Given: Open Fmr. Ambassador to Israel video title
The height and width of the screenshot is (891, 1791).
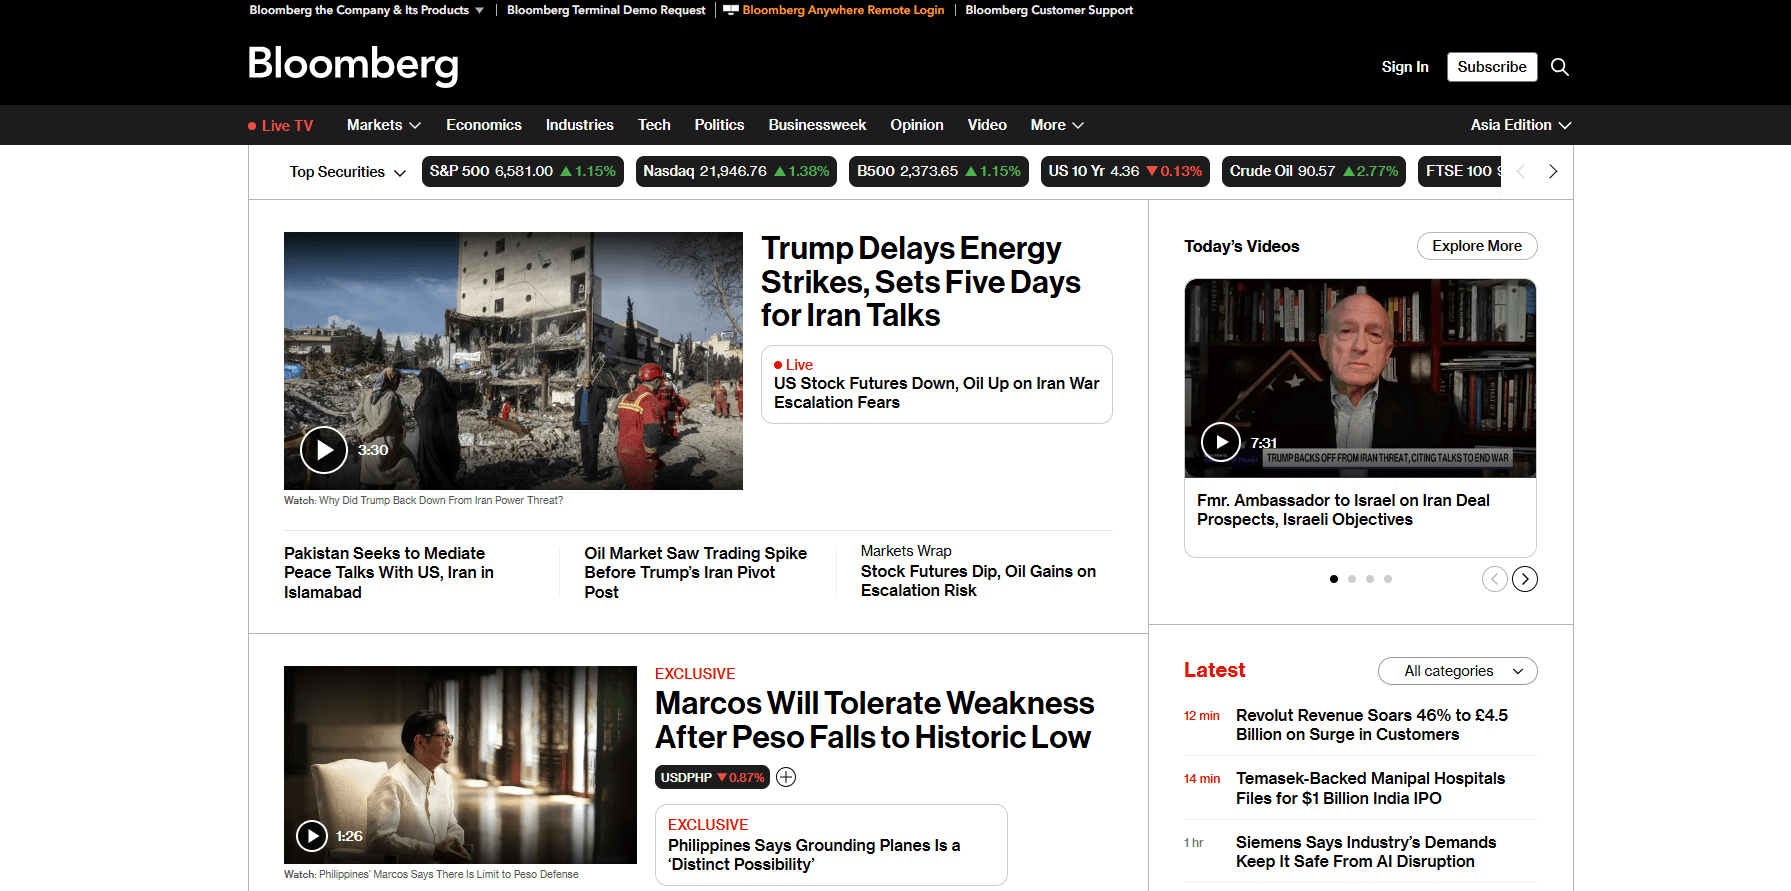Looking at the screenshot, I should (x=1343, y=510).
